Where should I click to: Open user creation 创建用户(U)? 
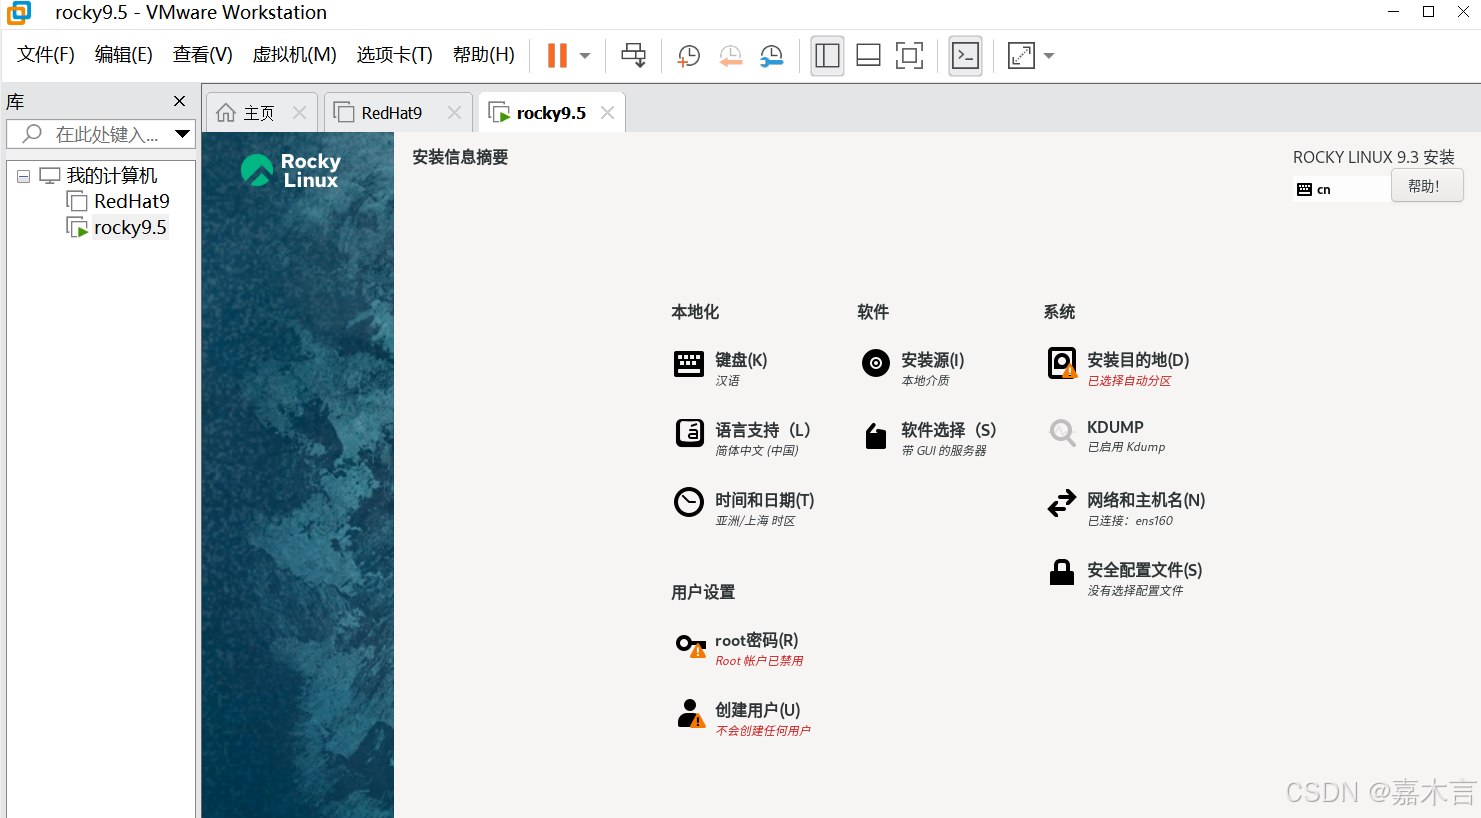pos(743,718)
